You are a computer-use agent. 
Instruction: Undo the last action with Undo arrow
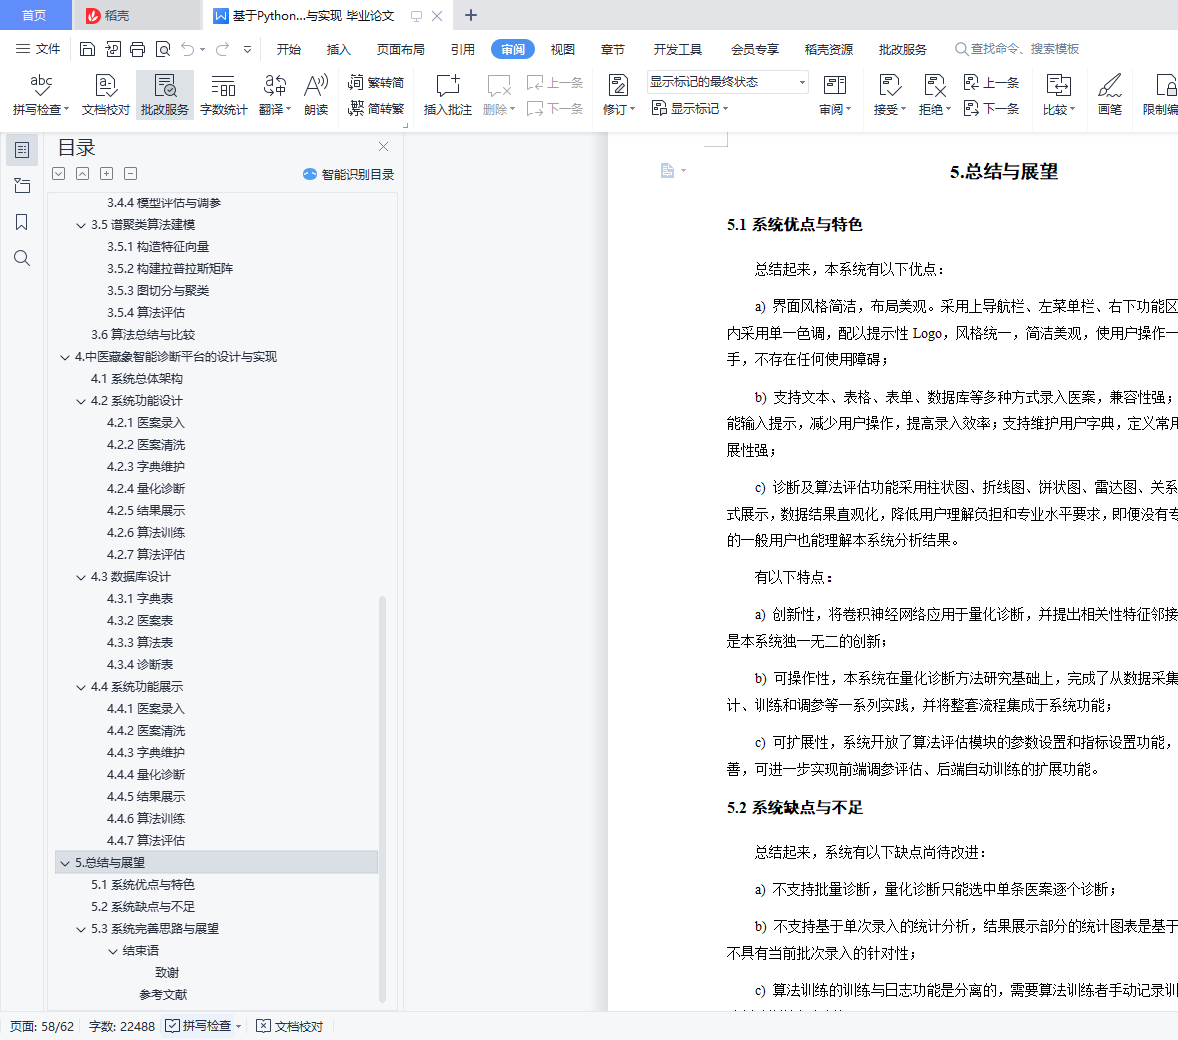coord(188,49)
